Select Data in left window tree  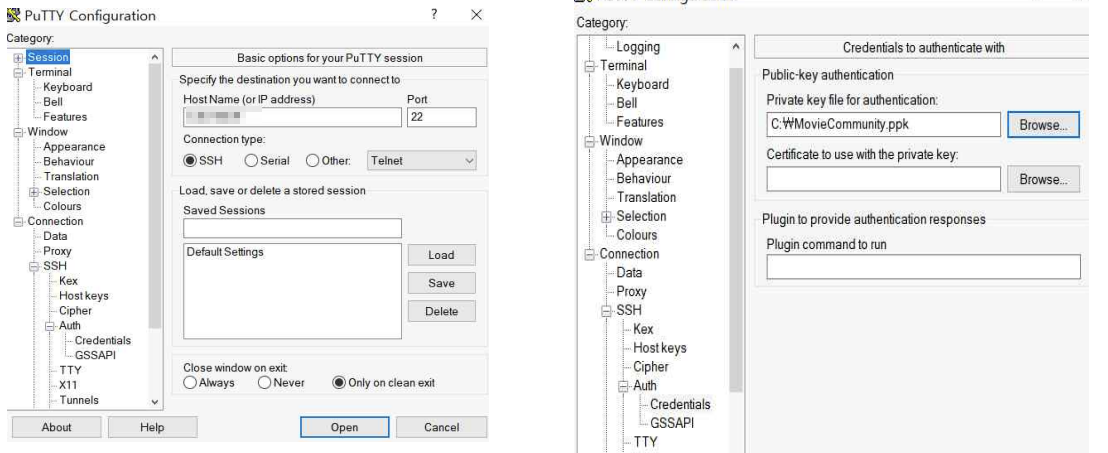[55, 236]
